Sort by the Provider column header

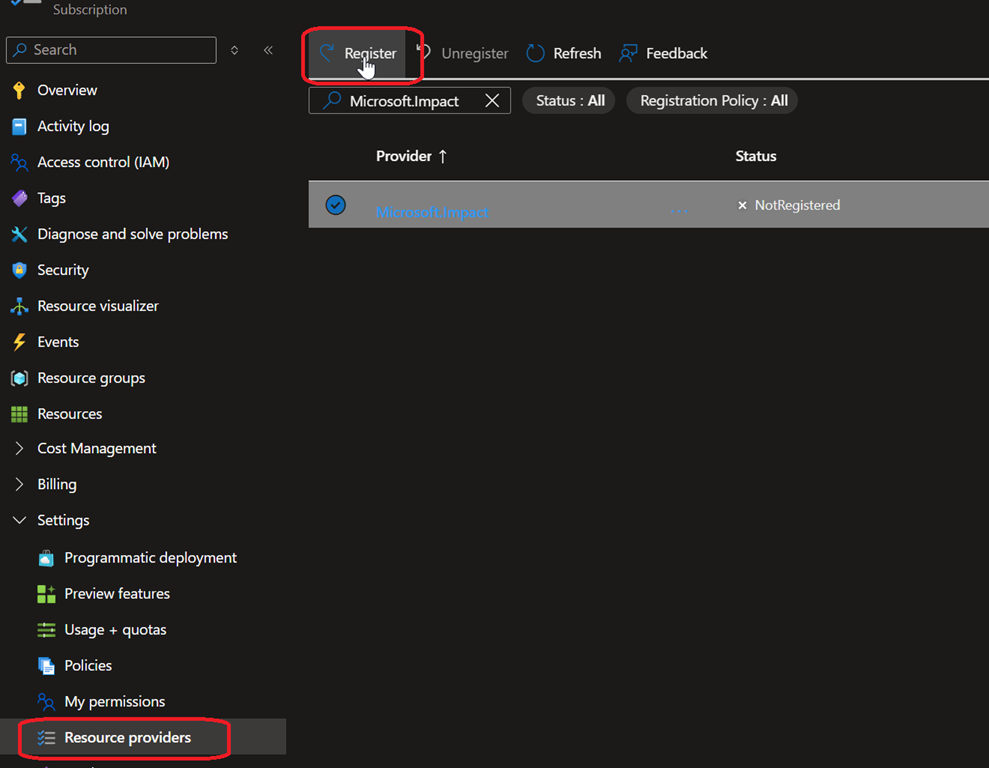click(x=411, y=156)
